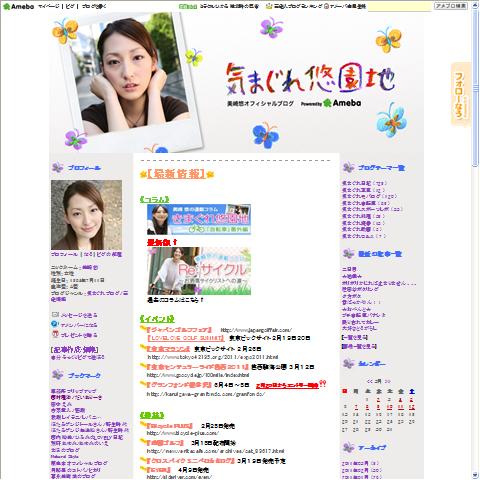Select calendar date 4

400,400
